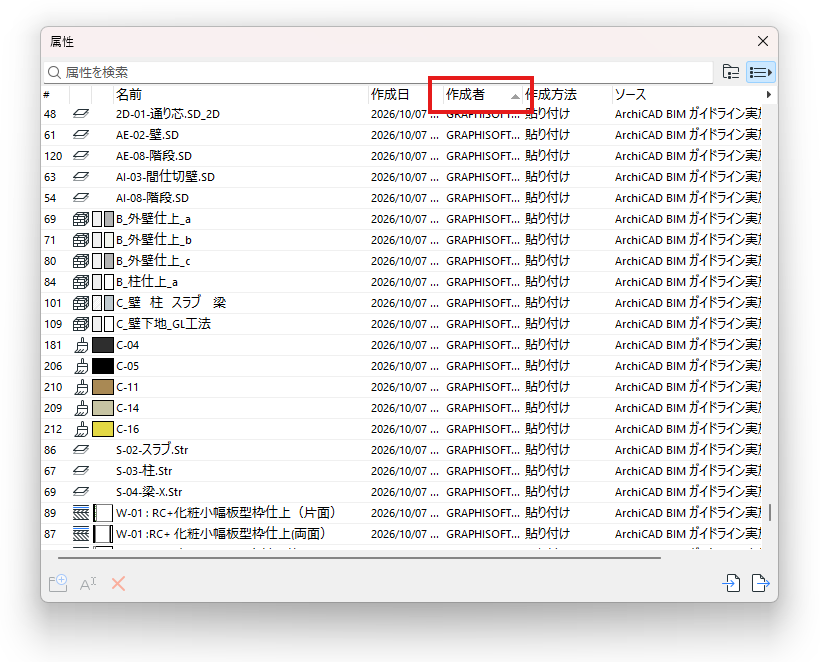
Task: Click the composite icon of W-01 両面 row
Action: [81, 534]
